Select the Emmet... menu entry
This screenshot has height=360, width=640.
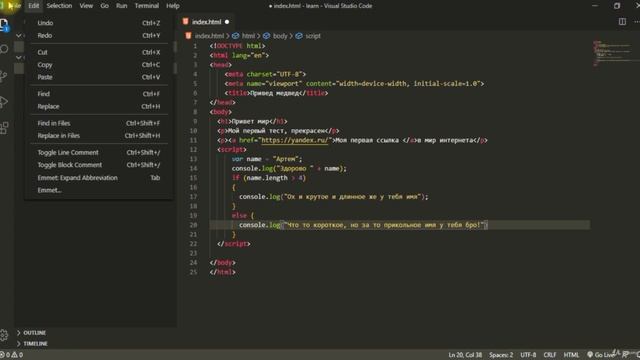click(99, 190)
